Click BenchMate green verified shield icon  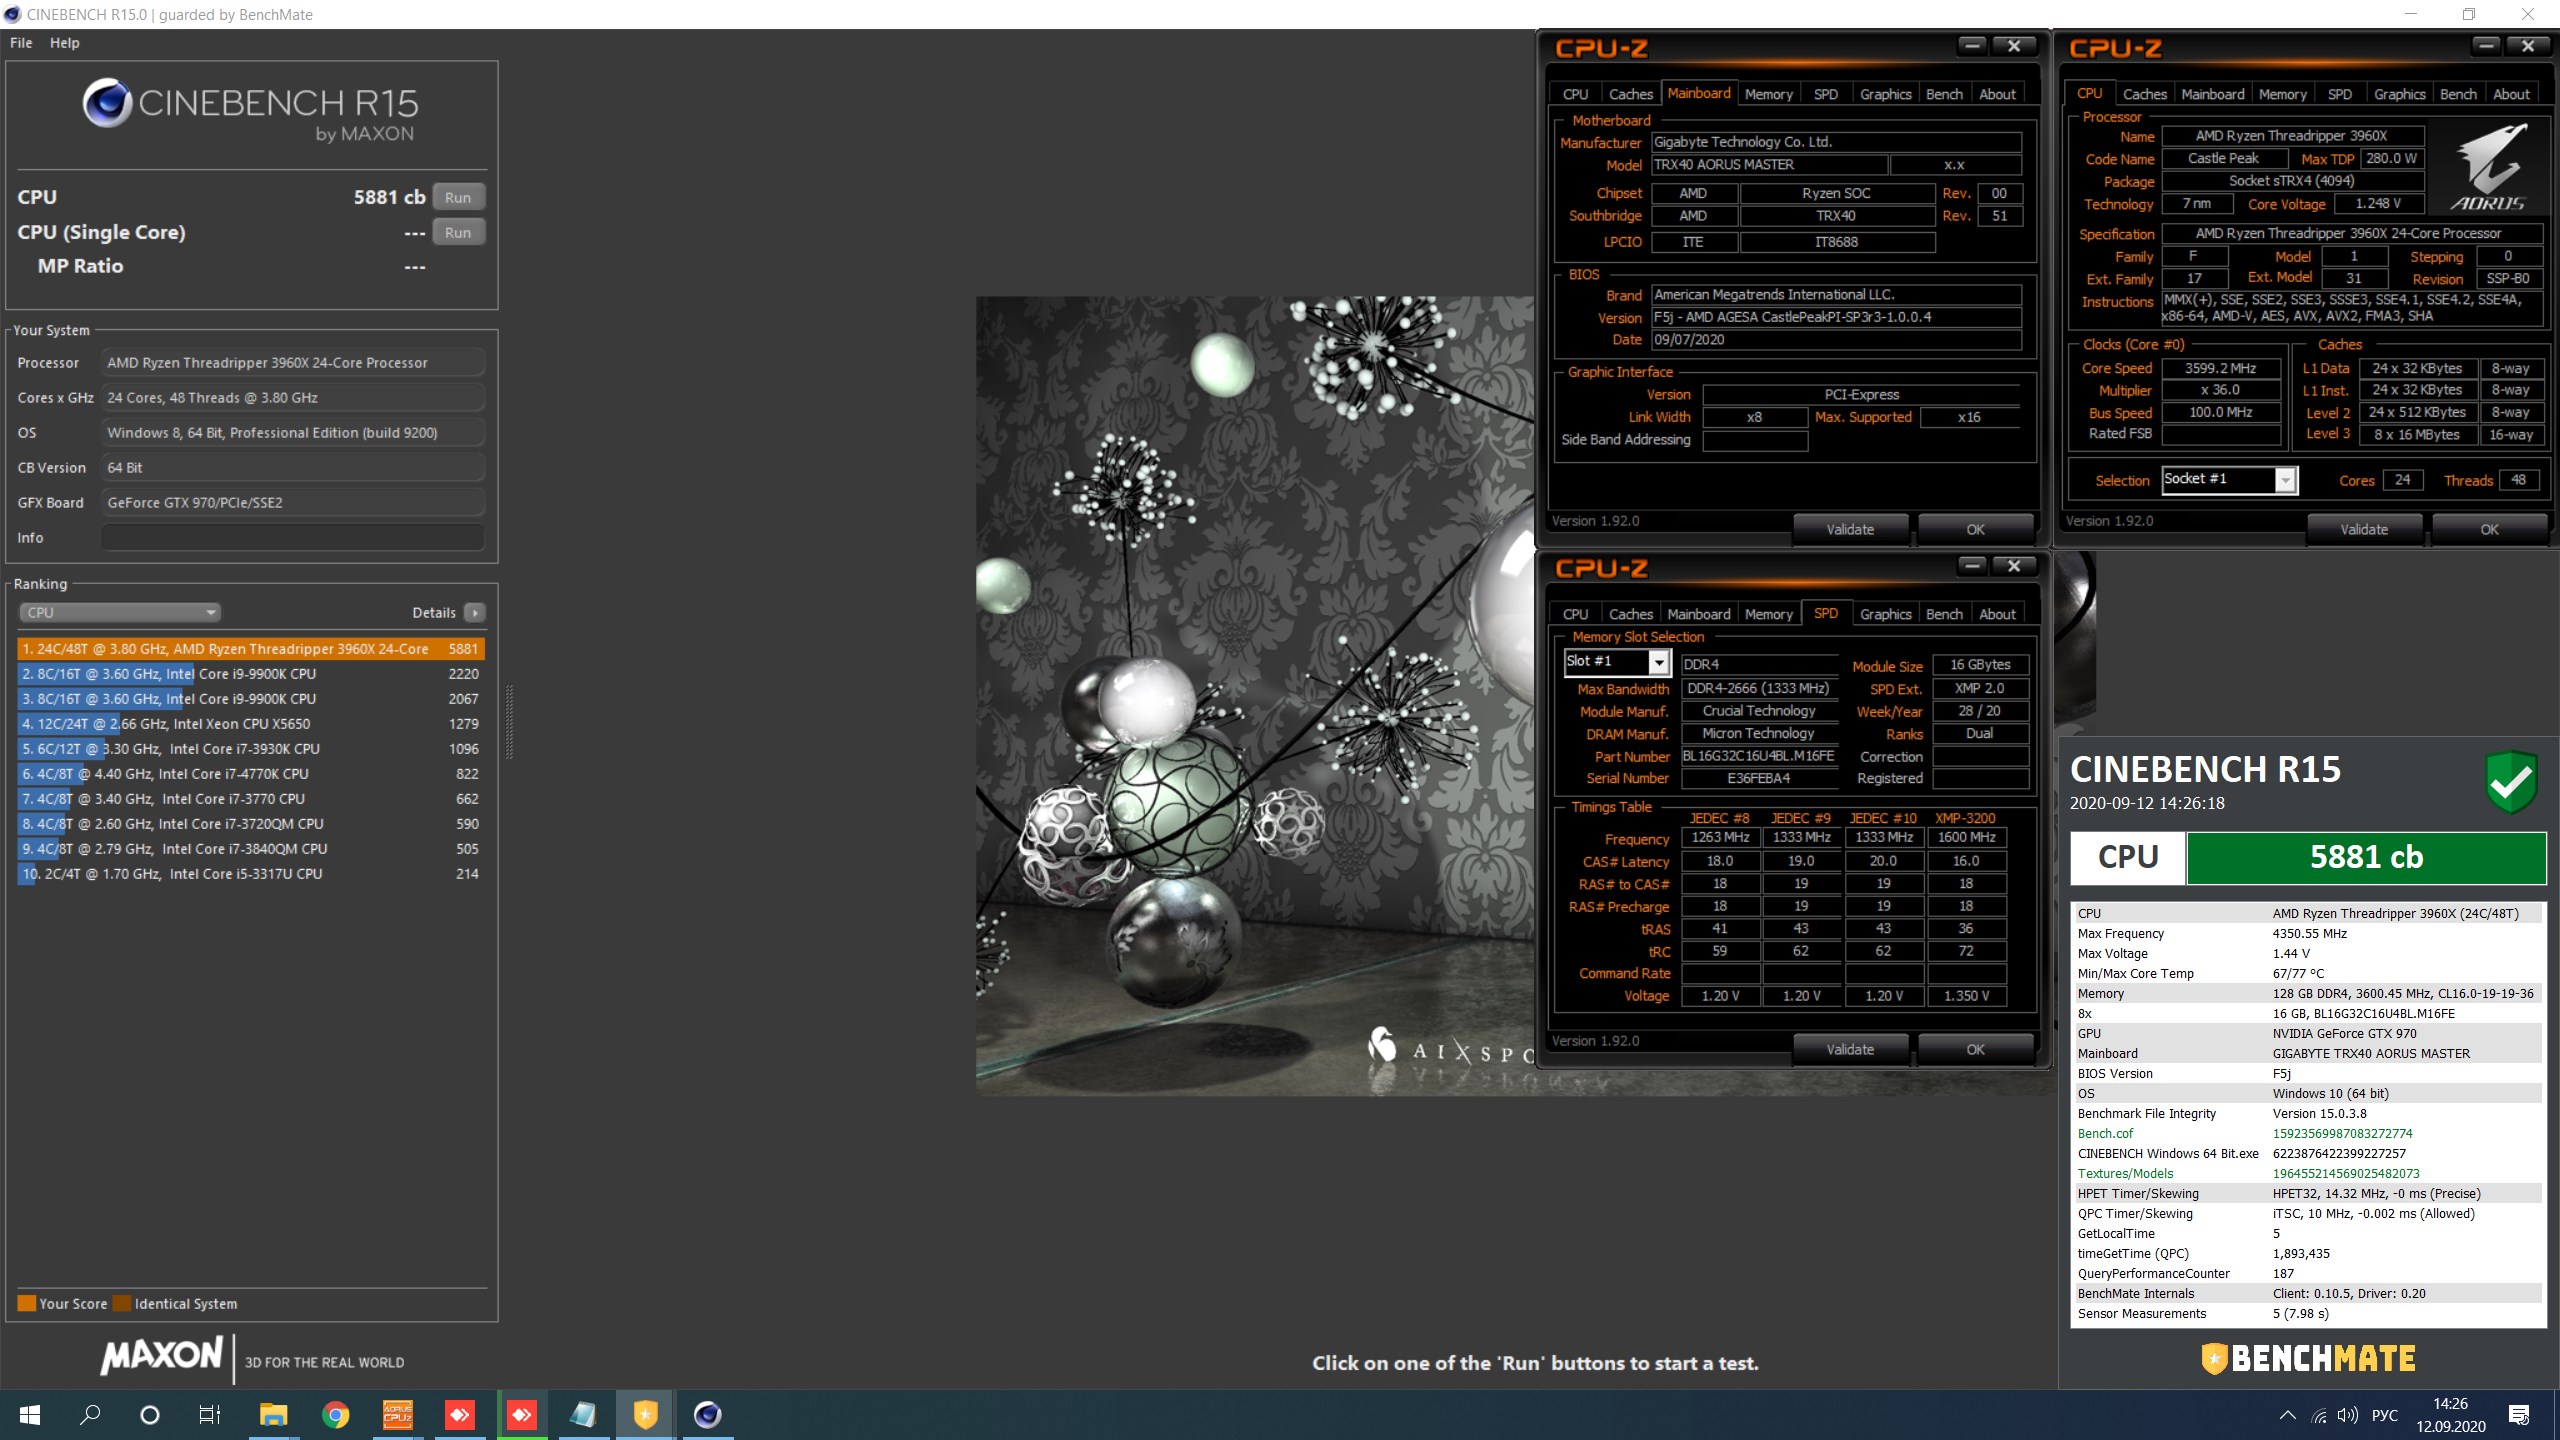pyautogui.click(x=2510, y=783)
